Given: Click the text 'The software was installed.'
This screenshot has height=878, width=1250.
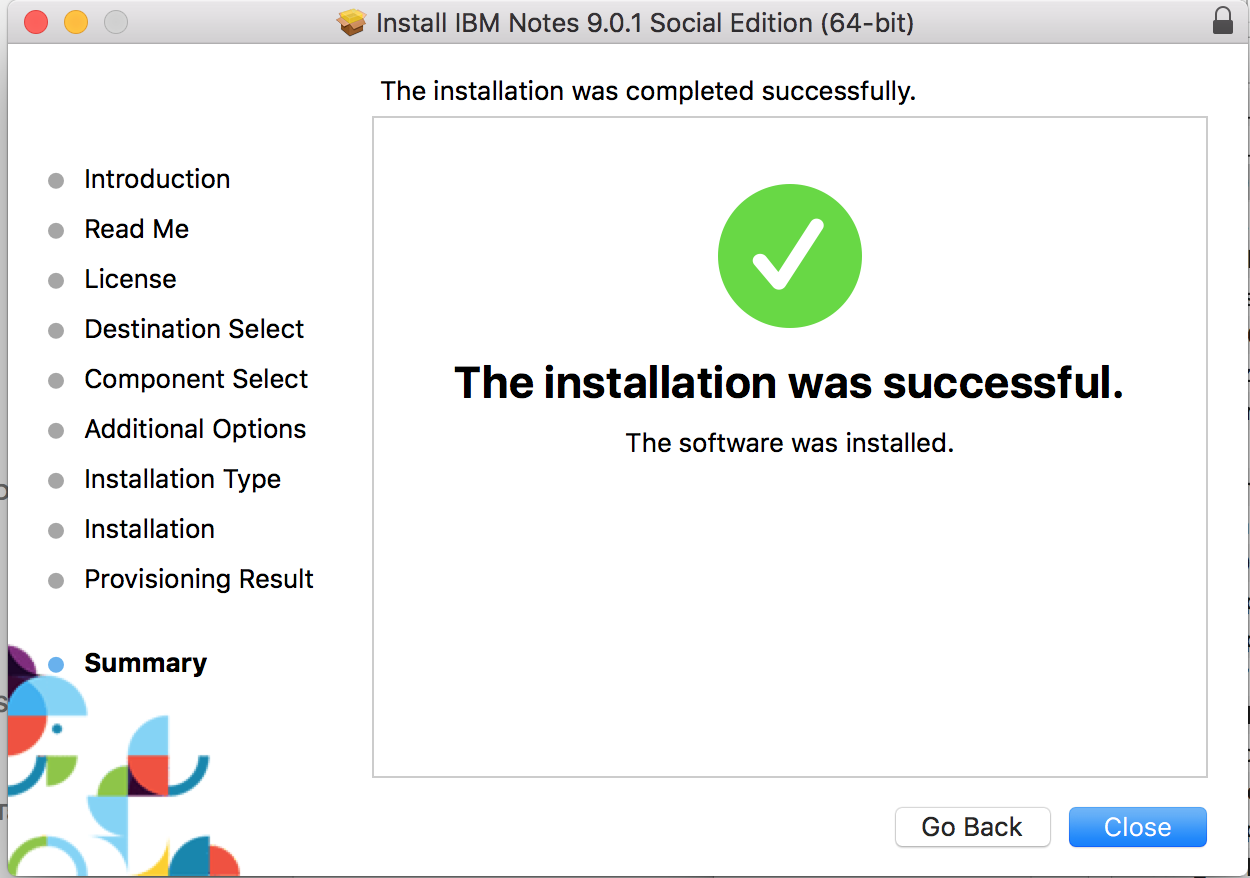Looking at the screenshot, I should tap(790, 442).
